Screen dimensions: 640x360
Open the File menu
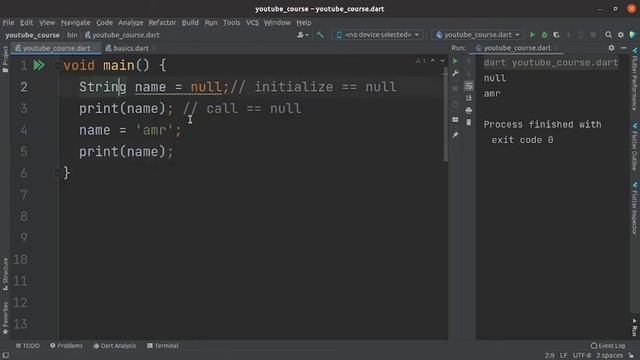[x=8, y=22]
